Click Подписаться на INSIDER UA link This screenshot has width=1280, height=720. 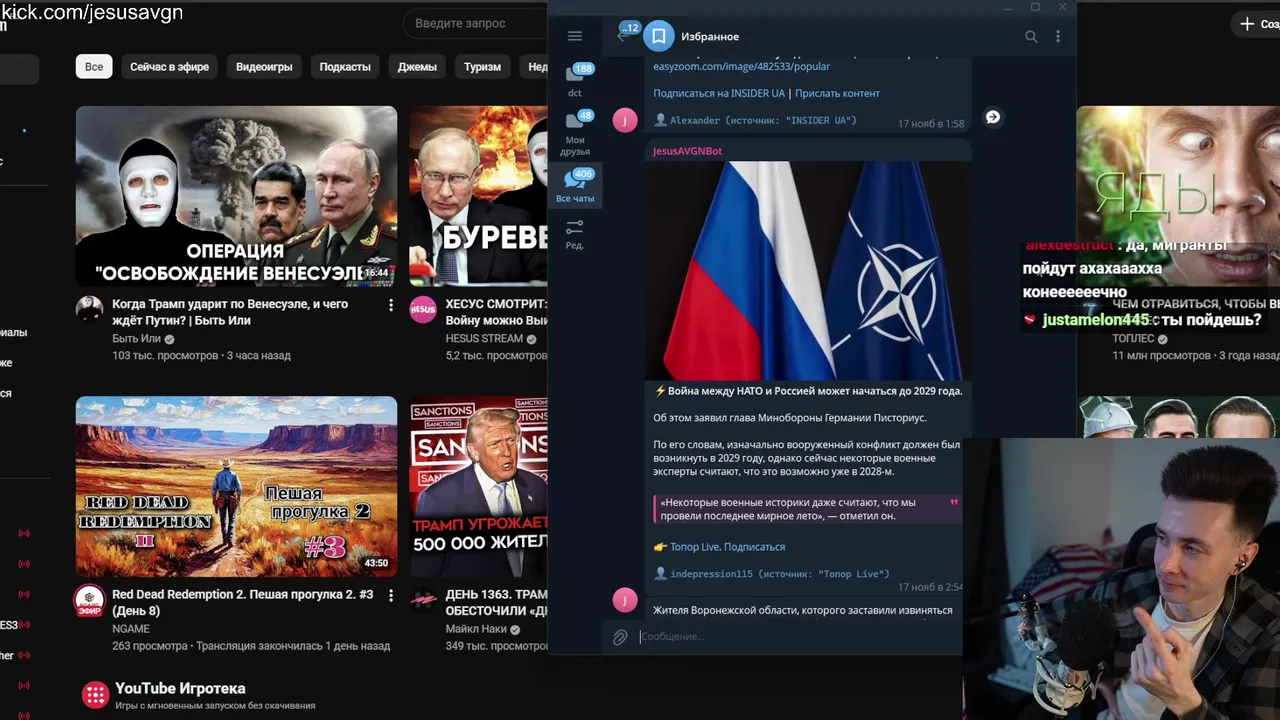[719, 93]
